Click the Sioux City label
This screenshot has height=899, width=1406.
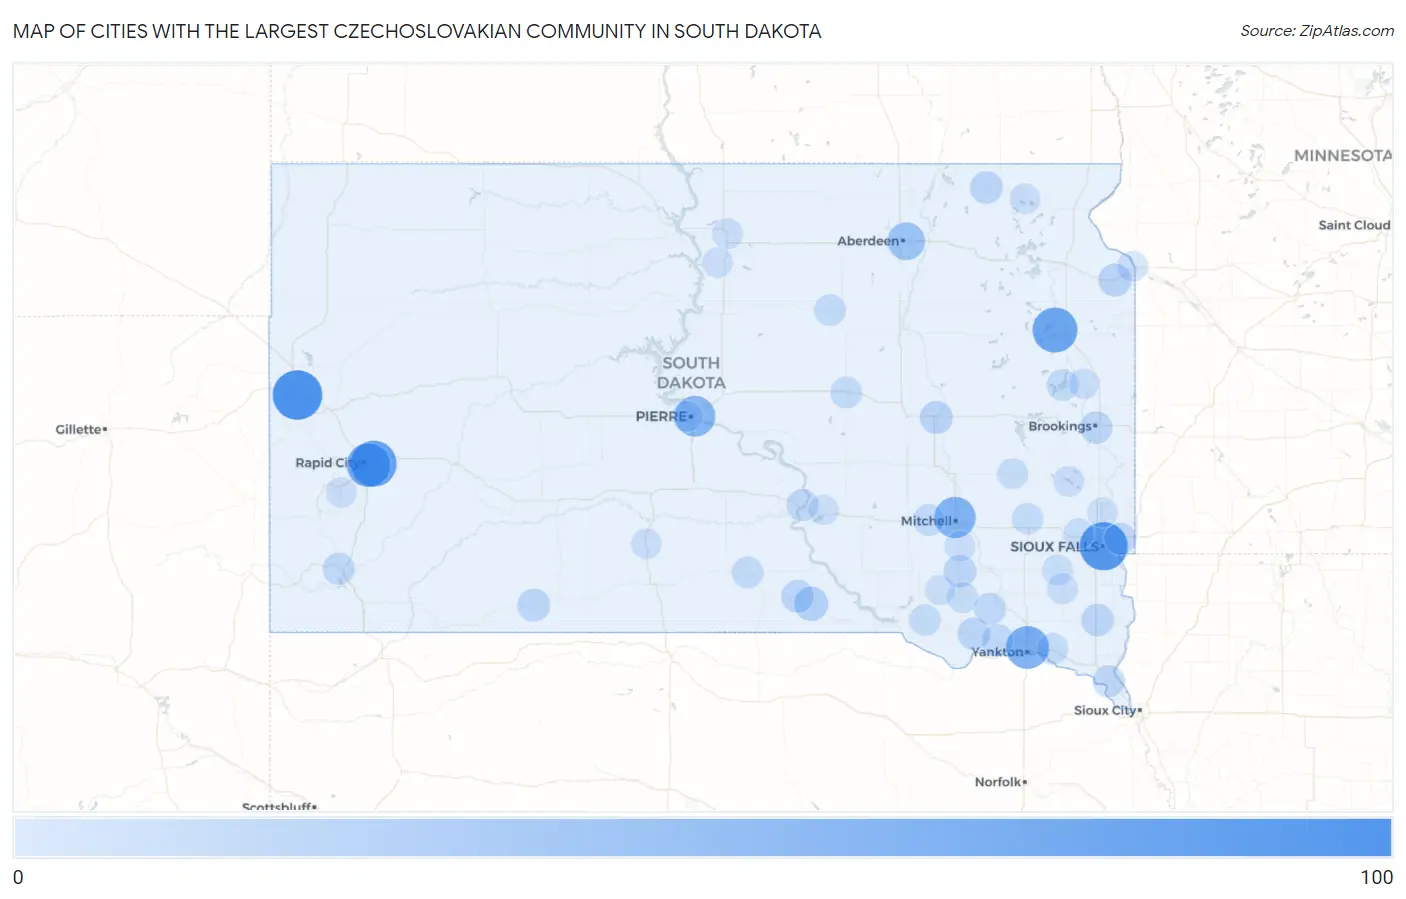[1106, 711]
